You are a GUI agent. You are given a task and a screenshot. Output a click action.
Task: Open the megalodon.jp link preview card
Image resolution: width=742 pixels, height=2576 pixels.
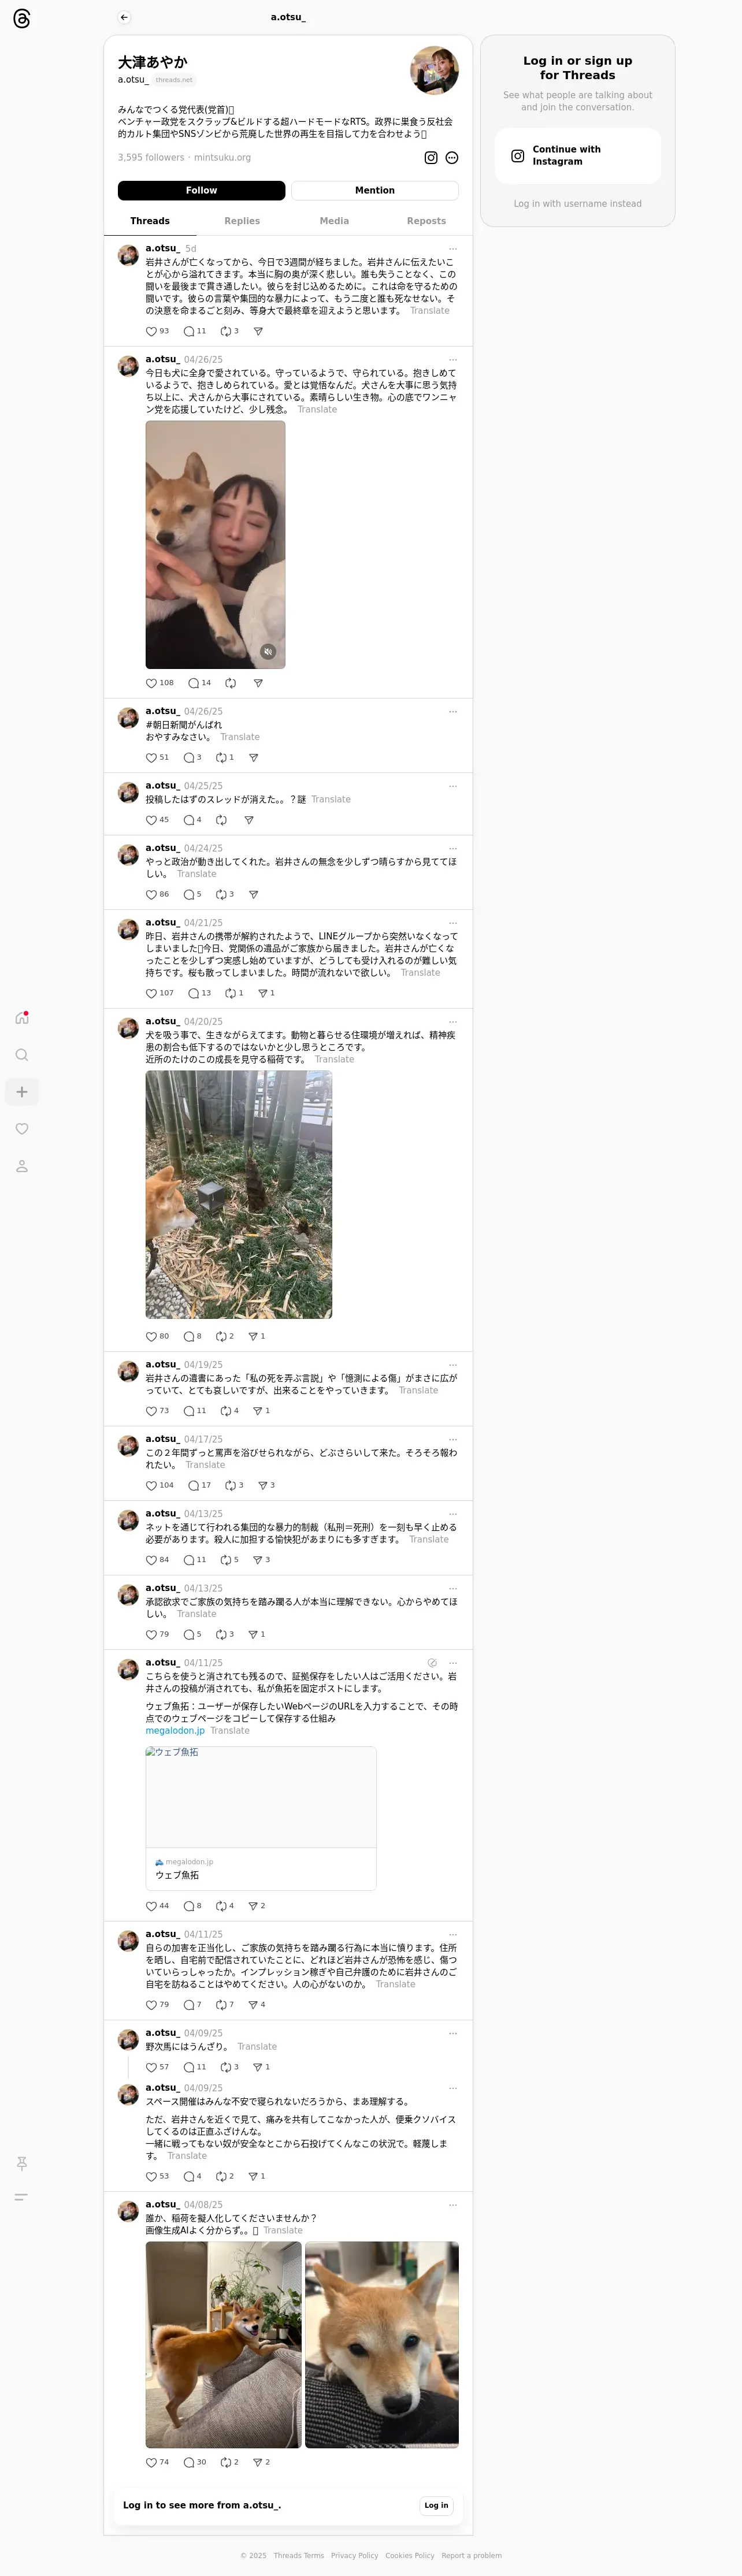tap(261, 1818)
